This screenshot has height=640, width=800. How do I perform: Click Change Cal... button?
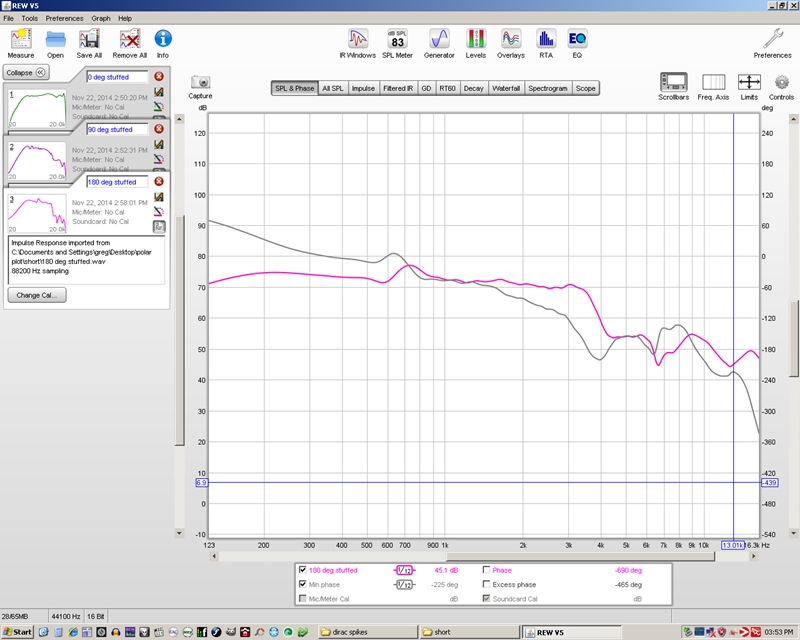click(37, 295)
